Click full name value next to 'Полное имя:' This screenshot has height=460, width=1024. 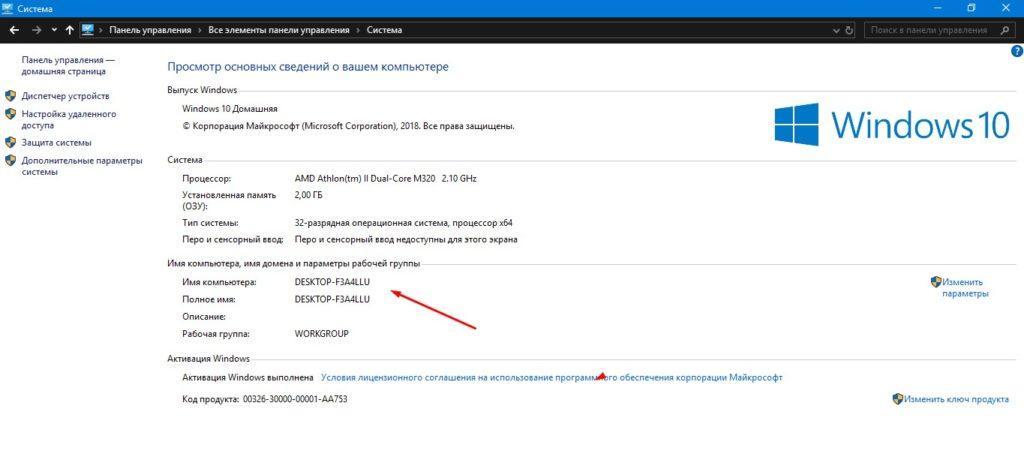point(332,299)
